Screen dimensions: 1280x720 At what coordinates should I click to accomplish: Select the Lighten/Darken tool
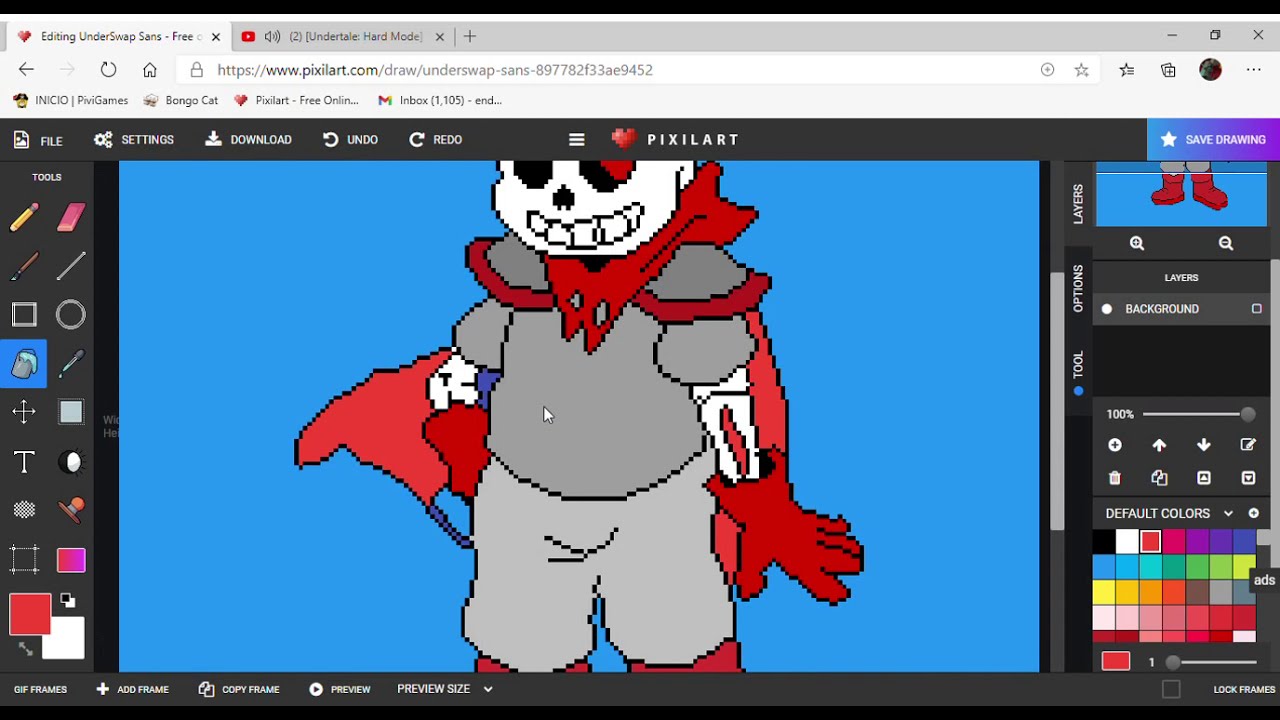tap(71, 462)
